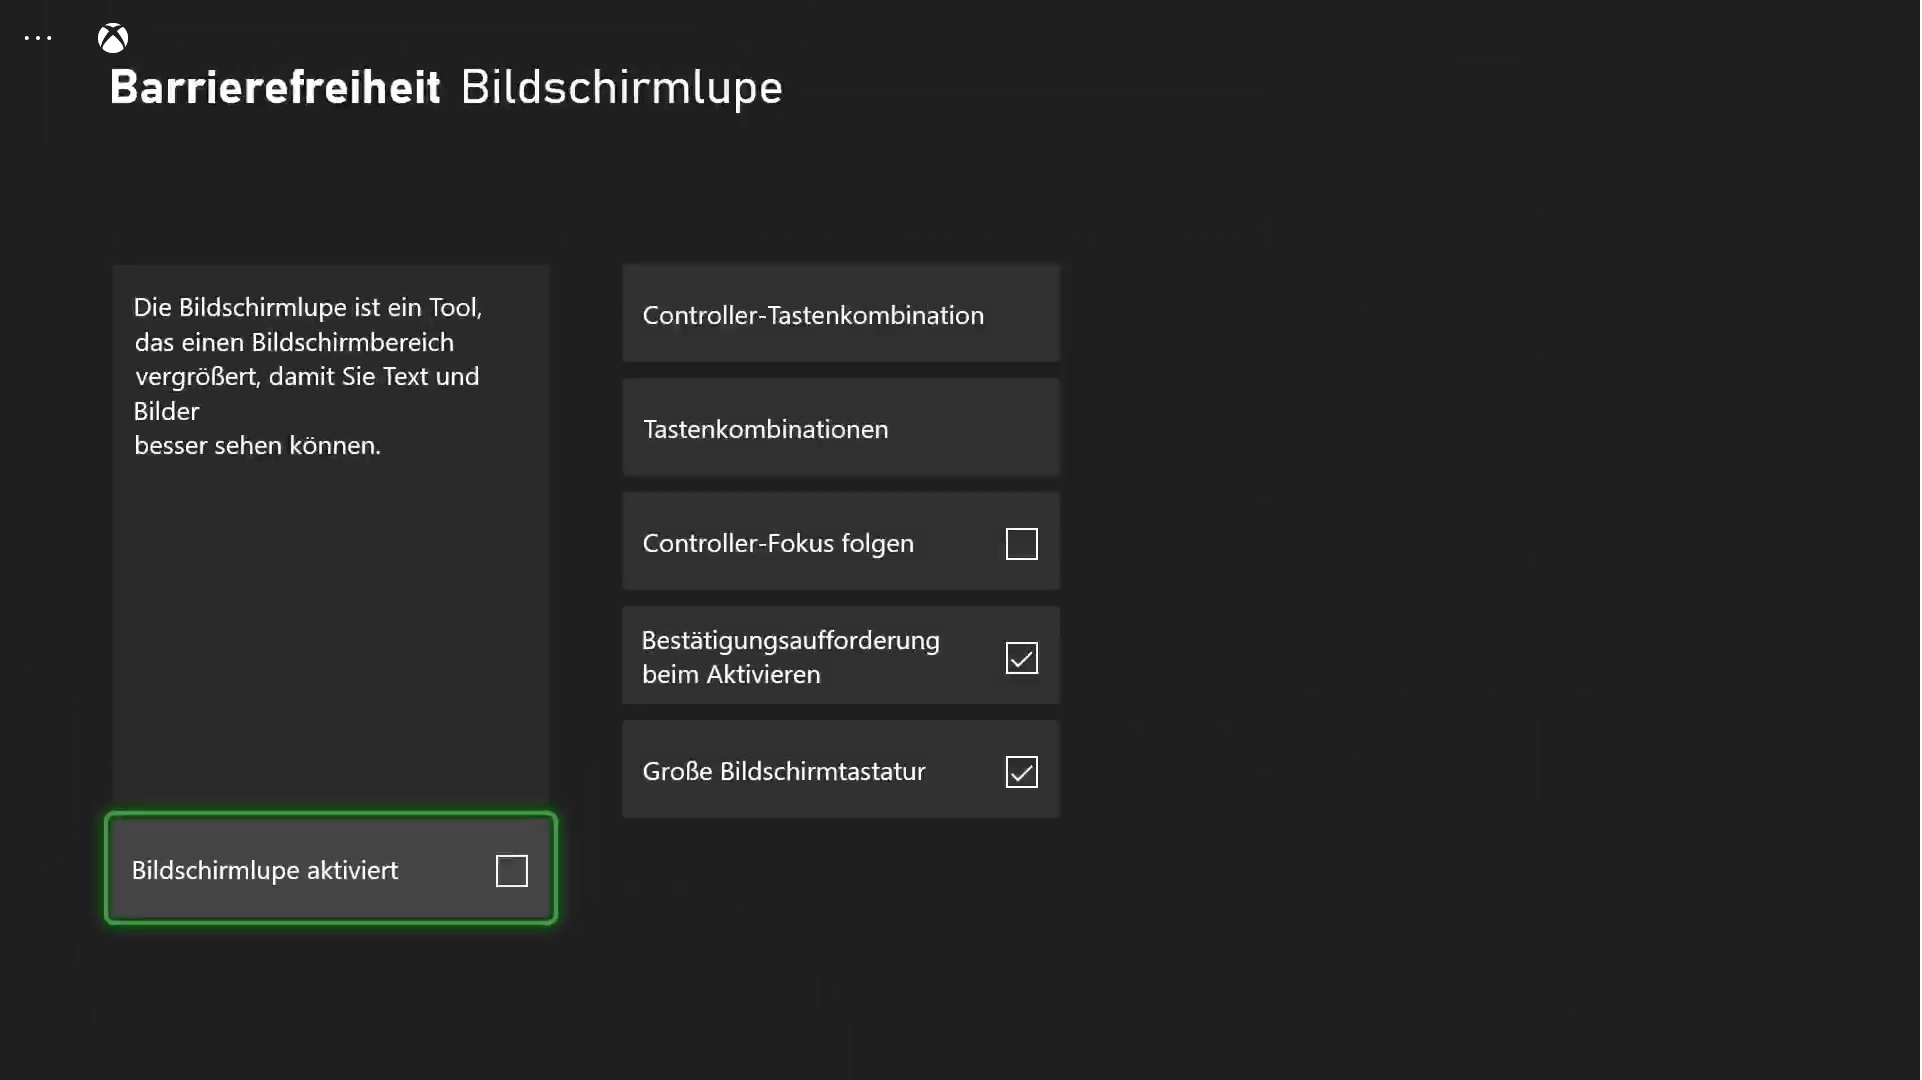Enable the Bildschirmlupe aktiviert checkbox
Image resolution: width=1922 pixels, height=1080 pixels.
click(x=511, y=871)
